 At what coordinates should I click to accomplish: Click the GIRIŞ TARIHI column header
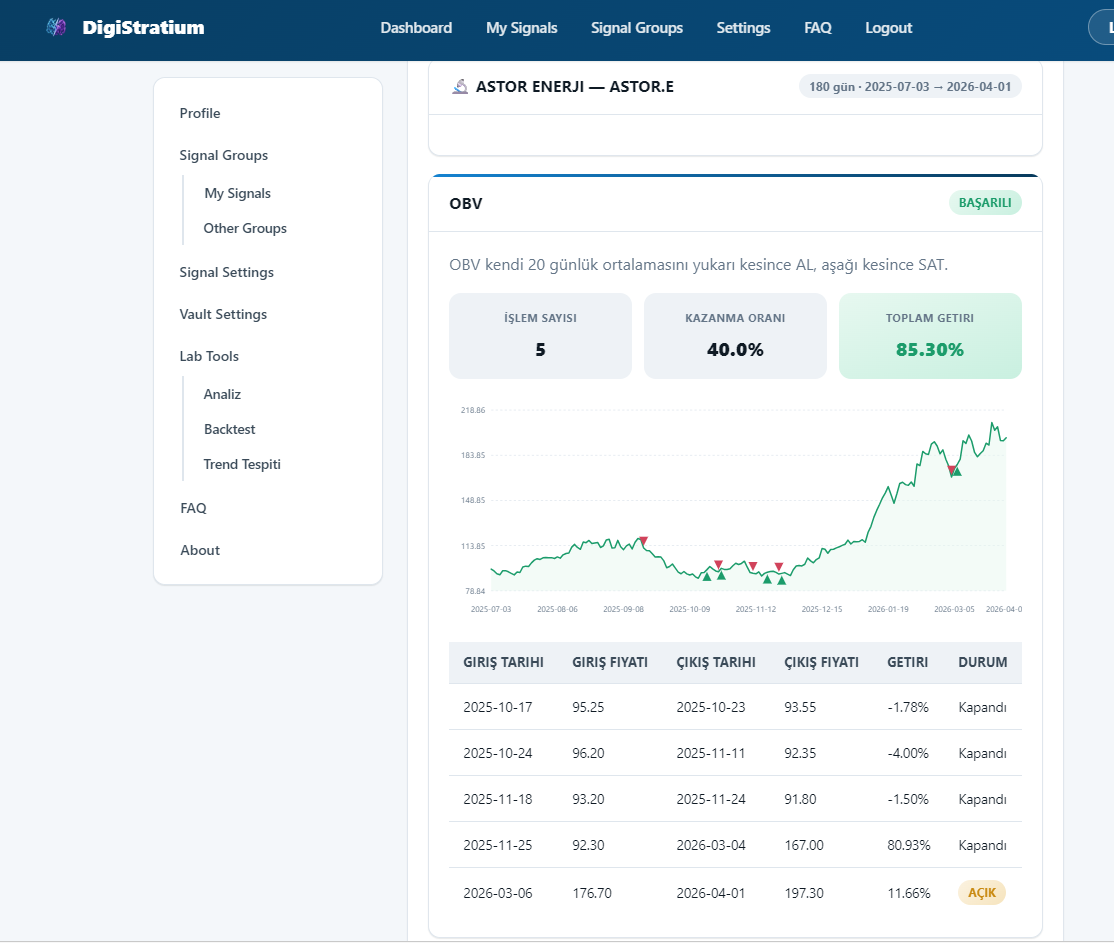(x=504, y=662)
